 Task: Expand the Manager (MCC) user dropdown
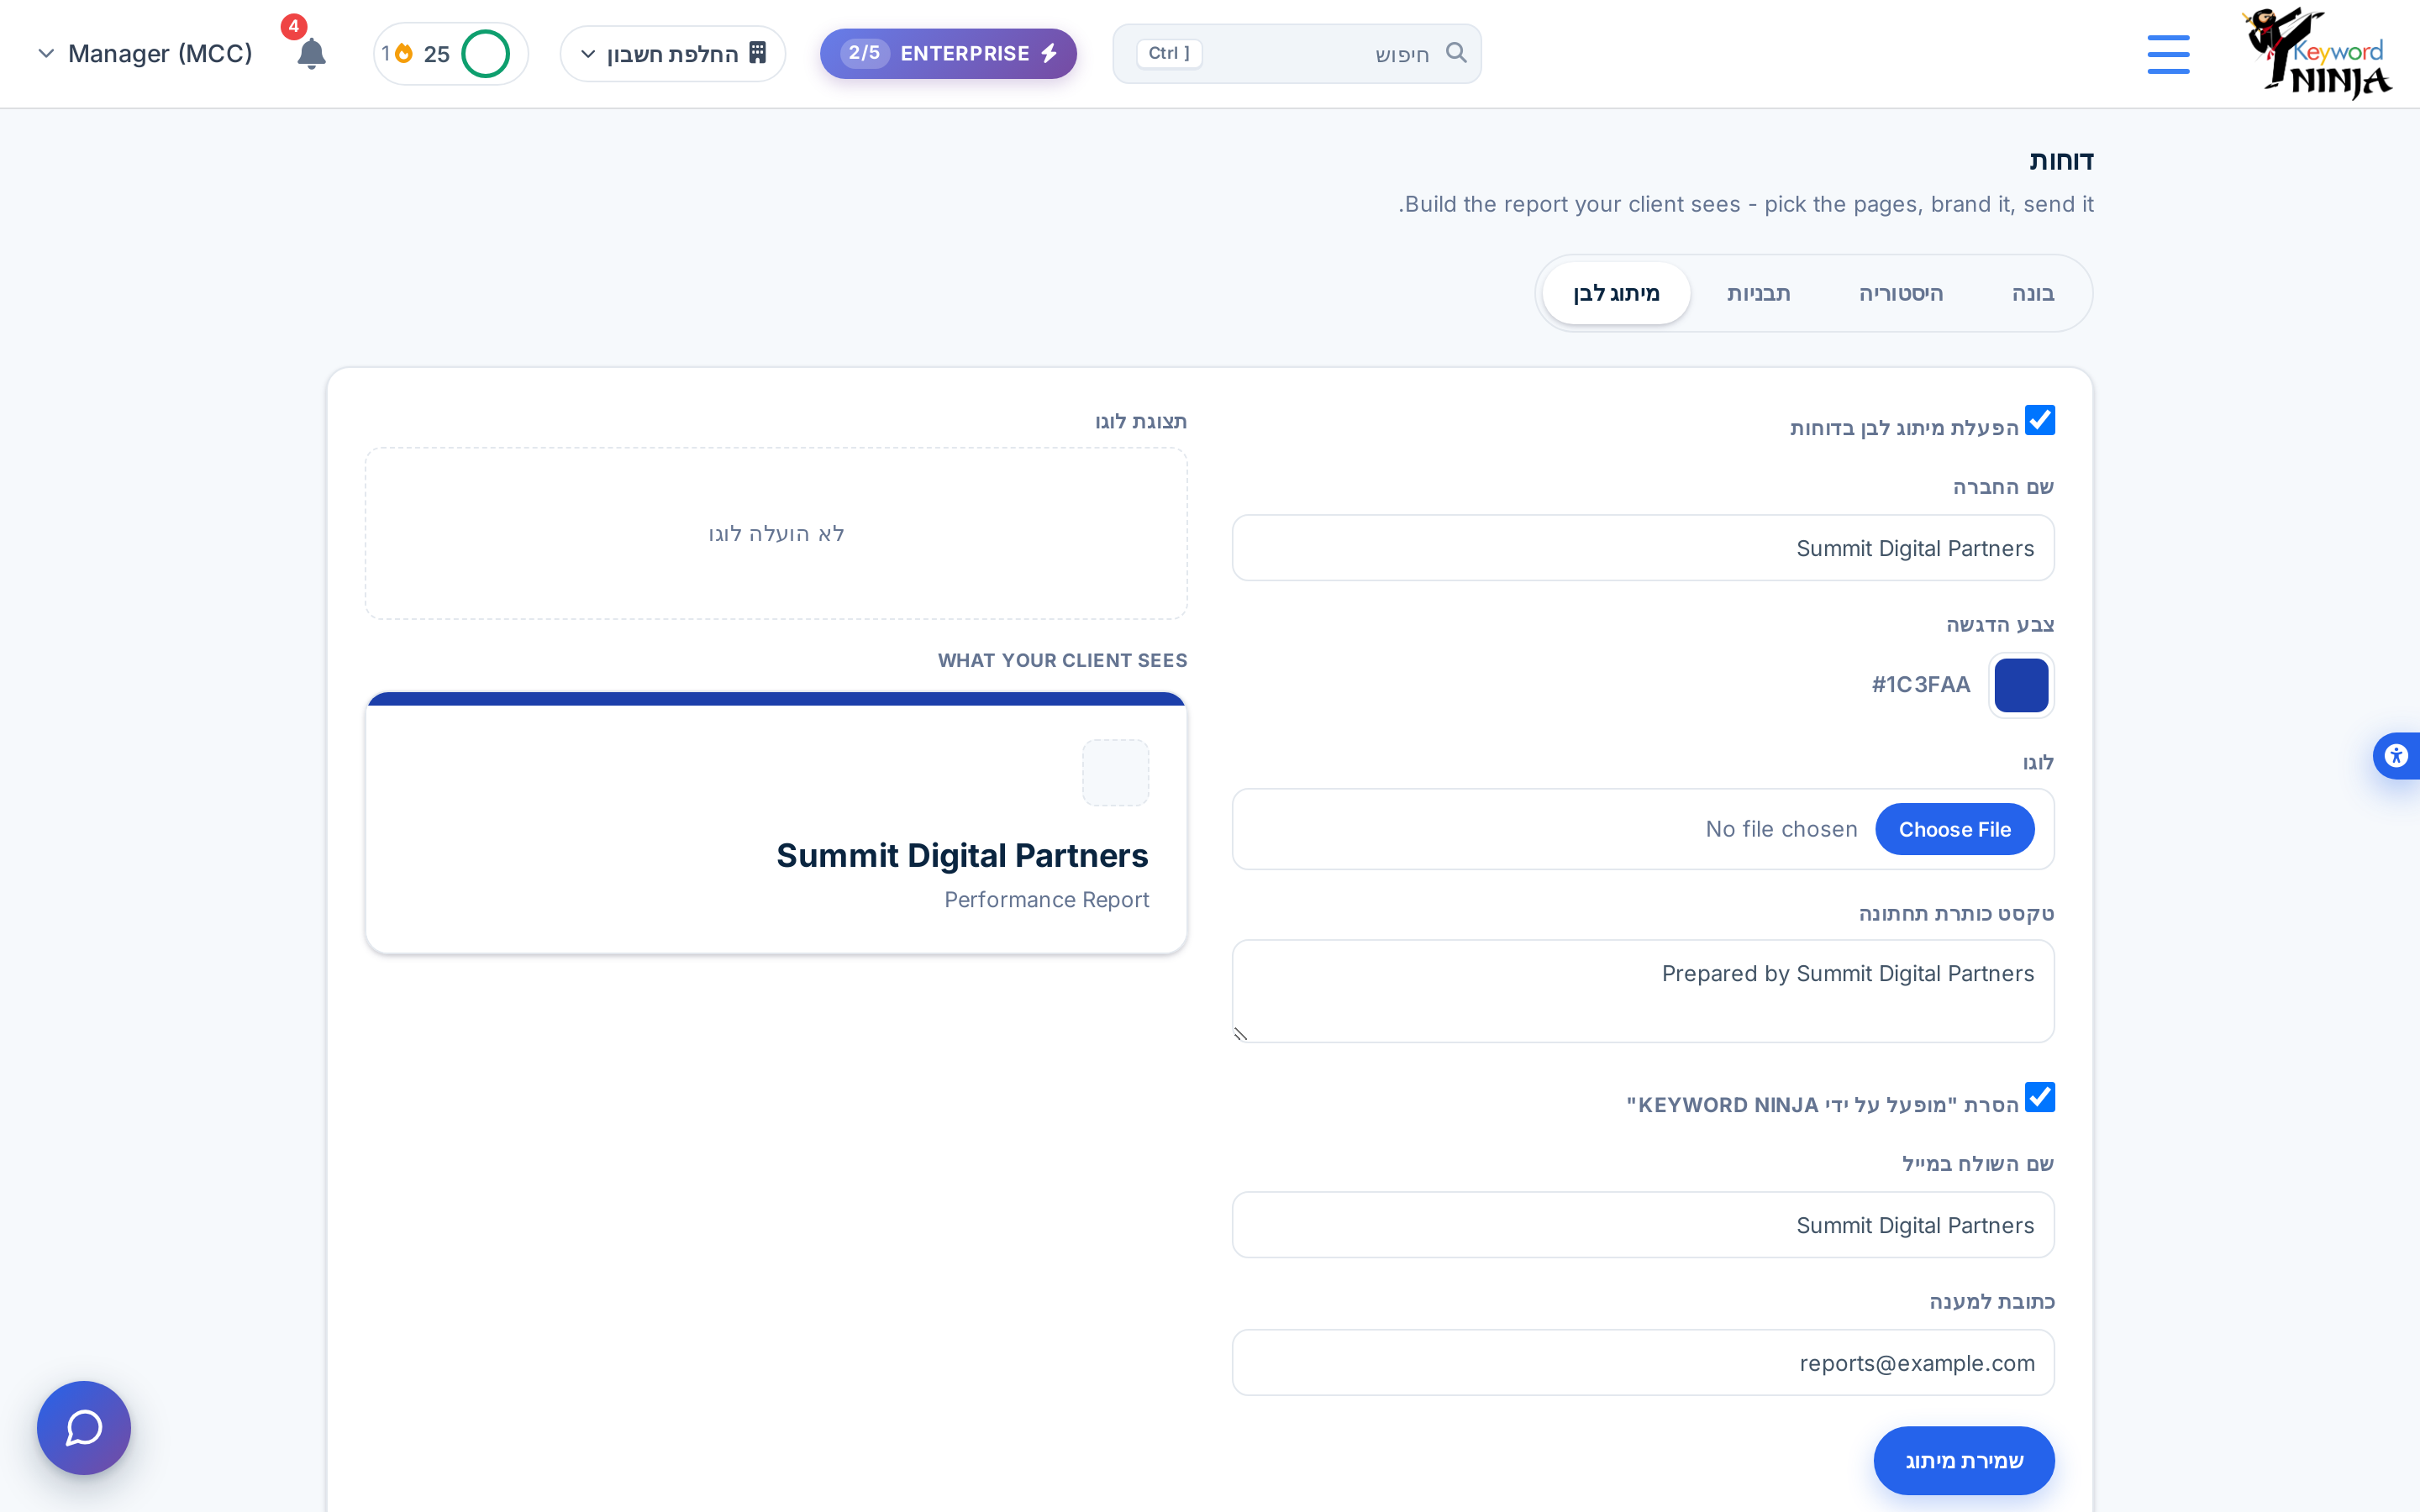click(145, 54)
